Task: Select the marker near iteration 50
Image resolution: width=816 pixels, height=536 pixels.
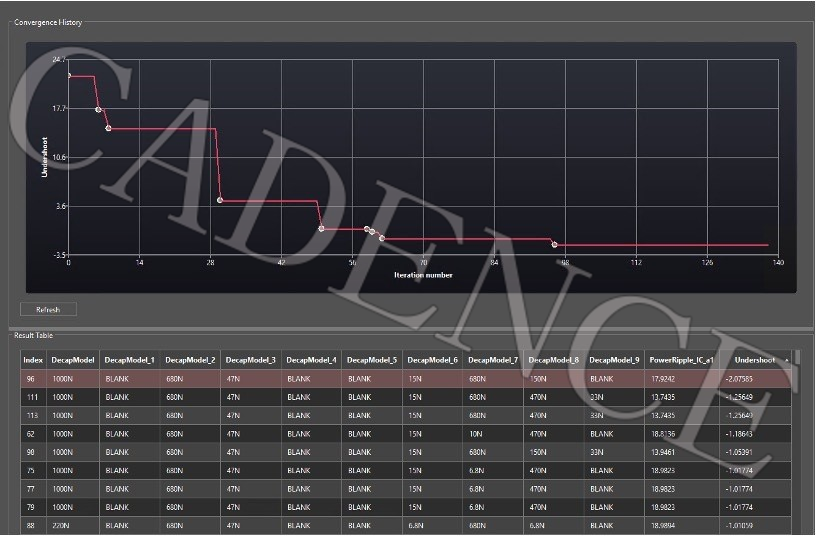Action: tap(322, 228)
